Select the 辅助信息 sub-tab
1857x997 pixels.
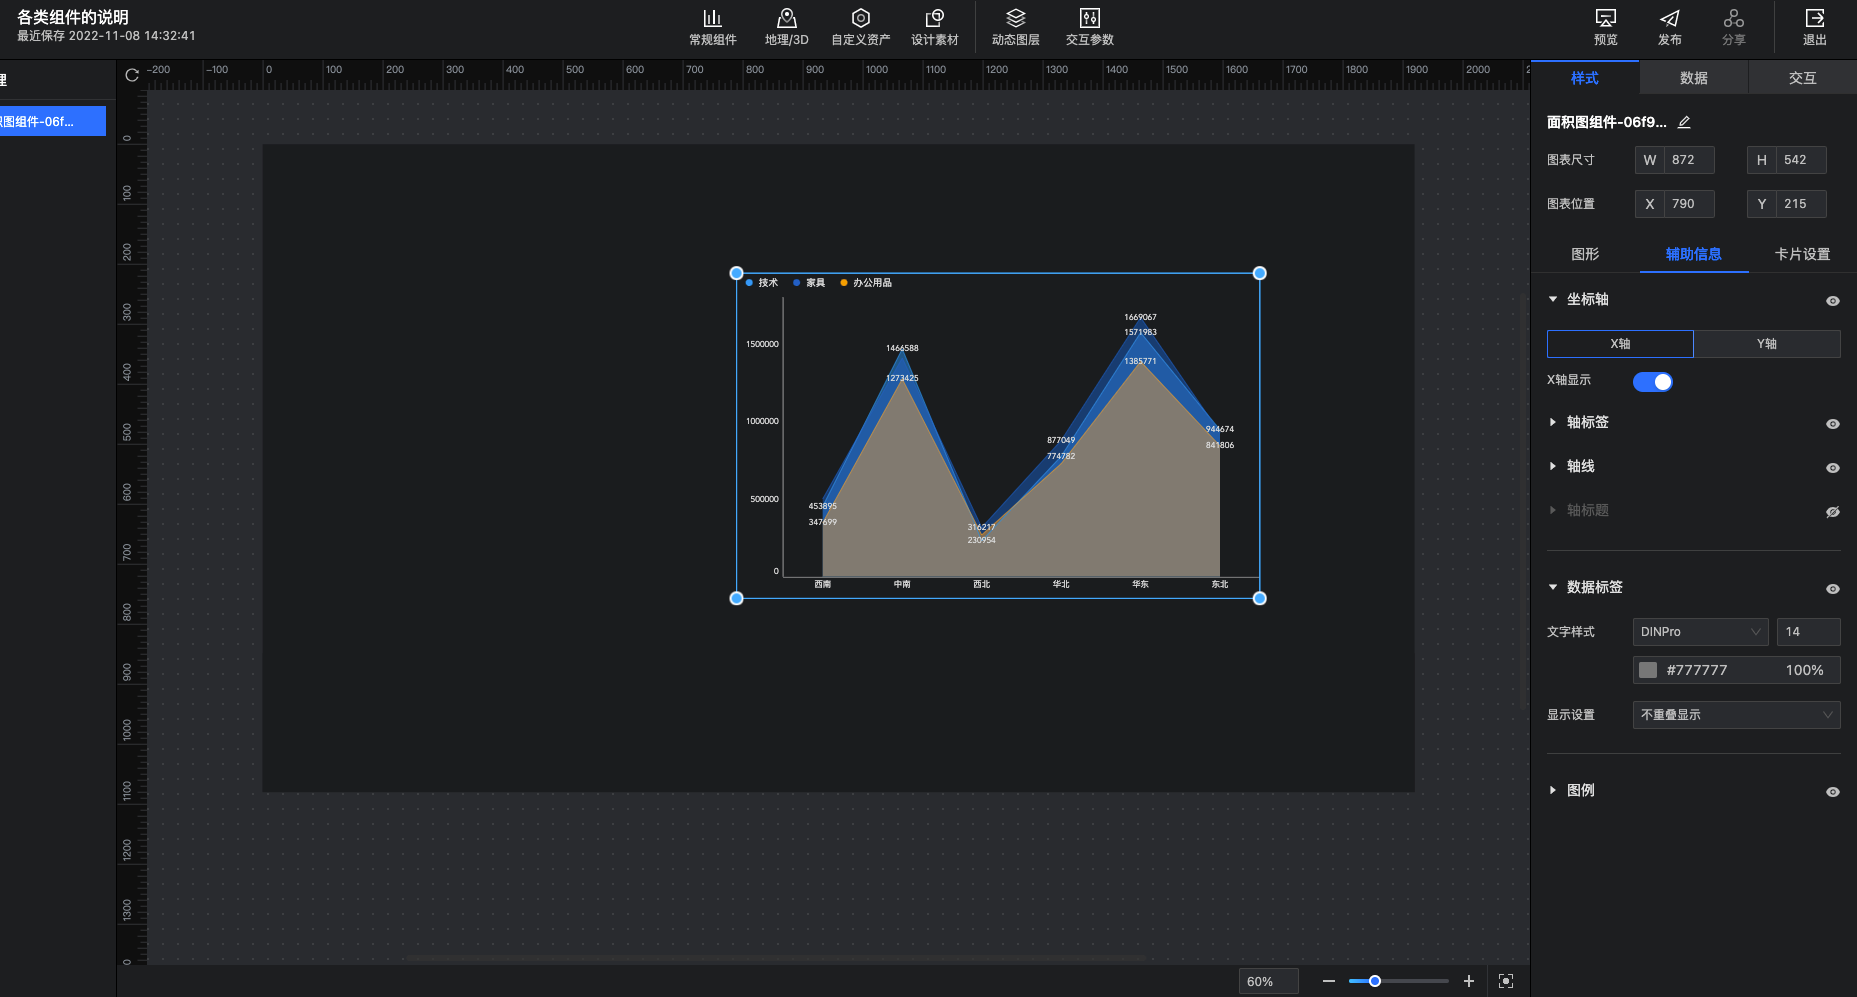[x=1693, y=254]
